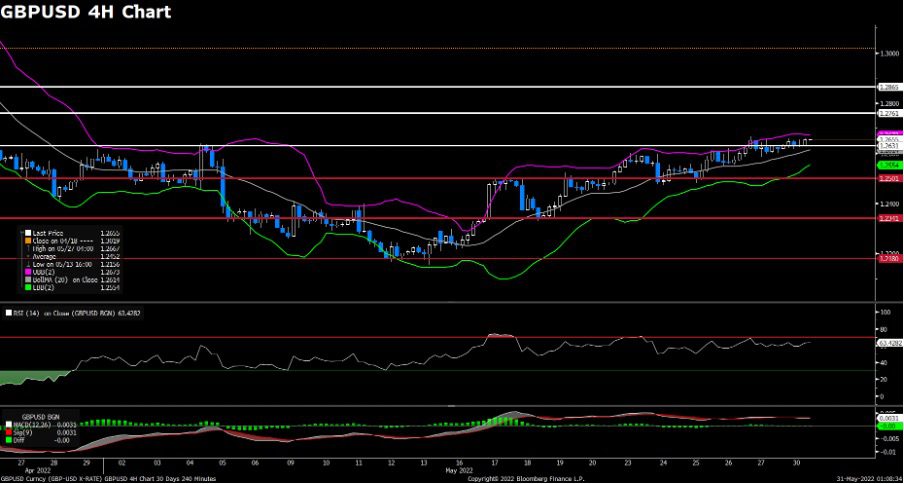The height and width of the screenshot is (484, 904).
Task: Click date tick 17 on the time axis
Action: 494,463
